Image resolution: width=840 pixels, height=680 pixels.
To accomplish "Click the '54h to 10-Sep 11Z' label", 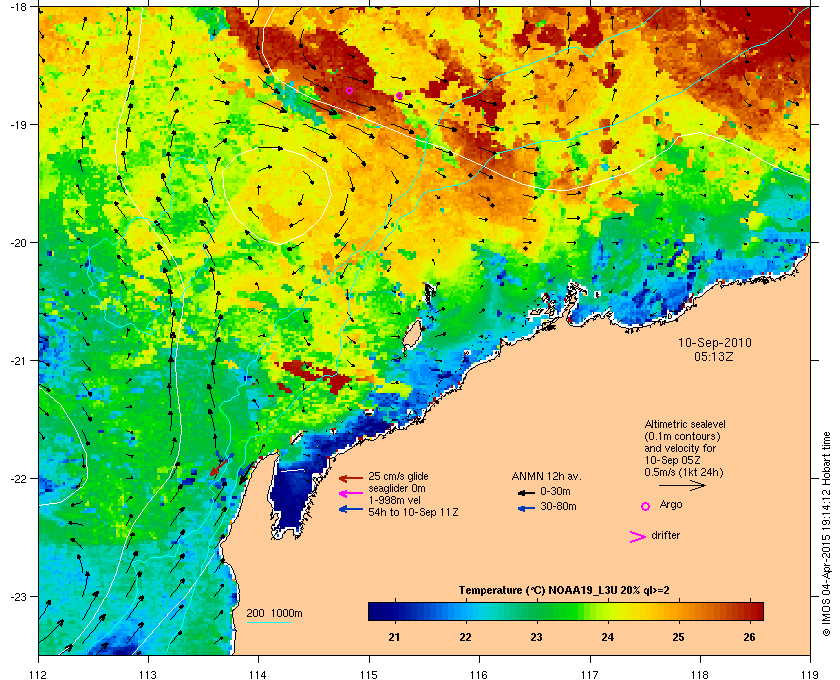I will (413, 512).
